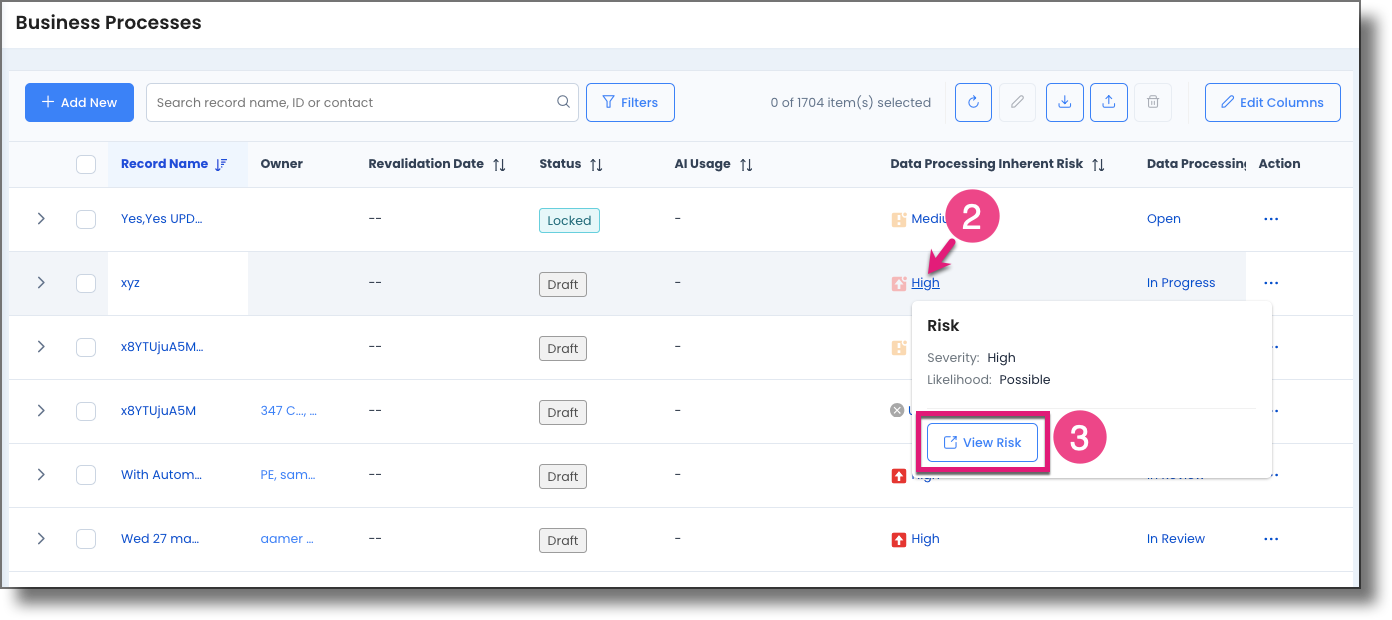Viewport: 1392px width, 620px height.
Task: Click High risk link in Wed 27 row
Action: (925, 539)
